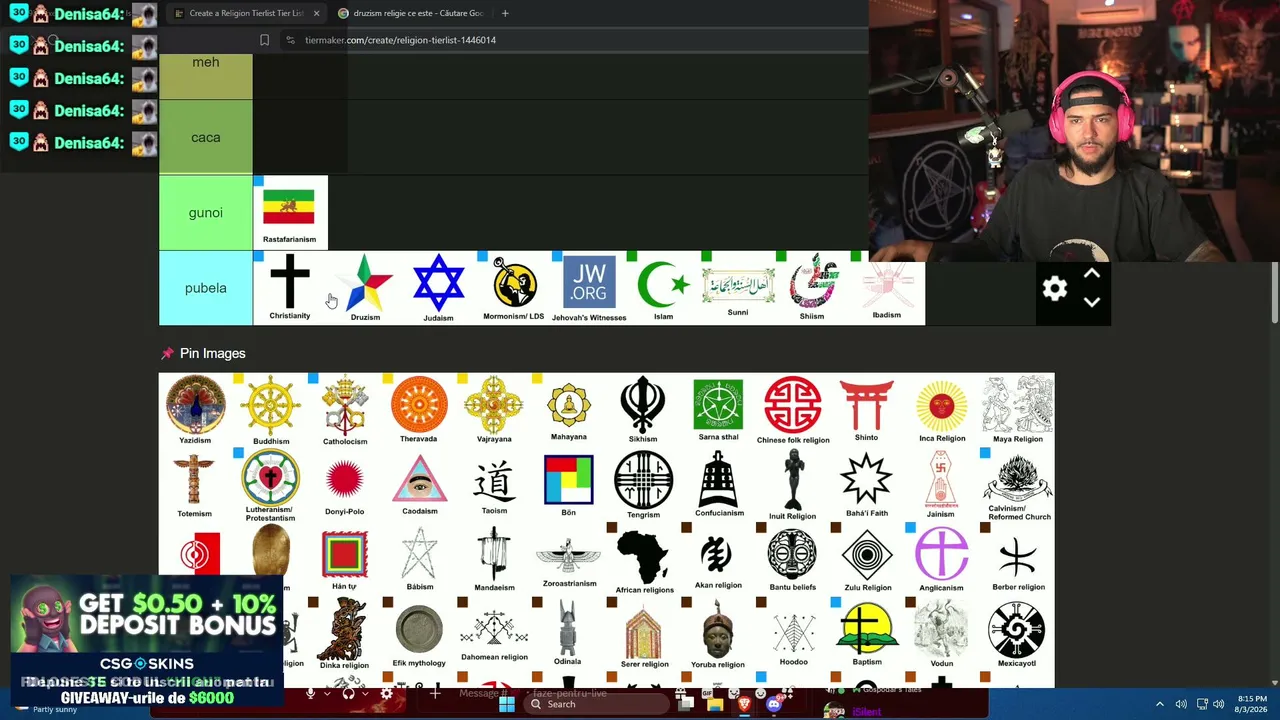Pick the Yoruba religion head tile
The height and width of the screenshot is (720, 1280).
point(718,635)
